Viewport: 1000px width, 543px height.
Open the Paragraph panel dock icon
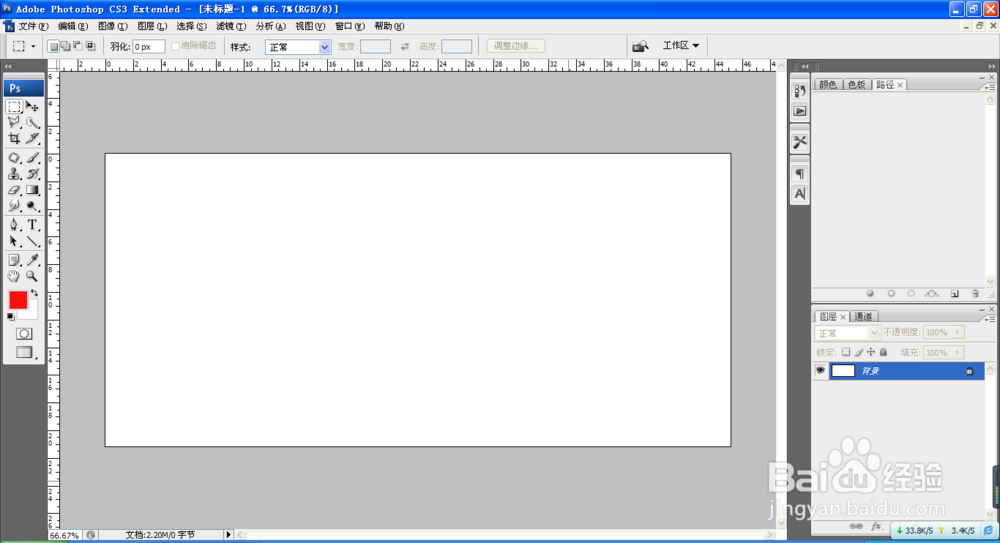pos(800,174)
